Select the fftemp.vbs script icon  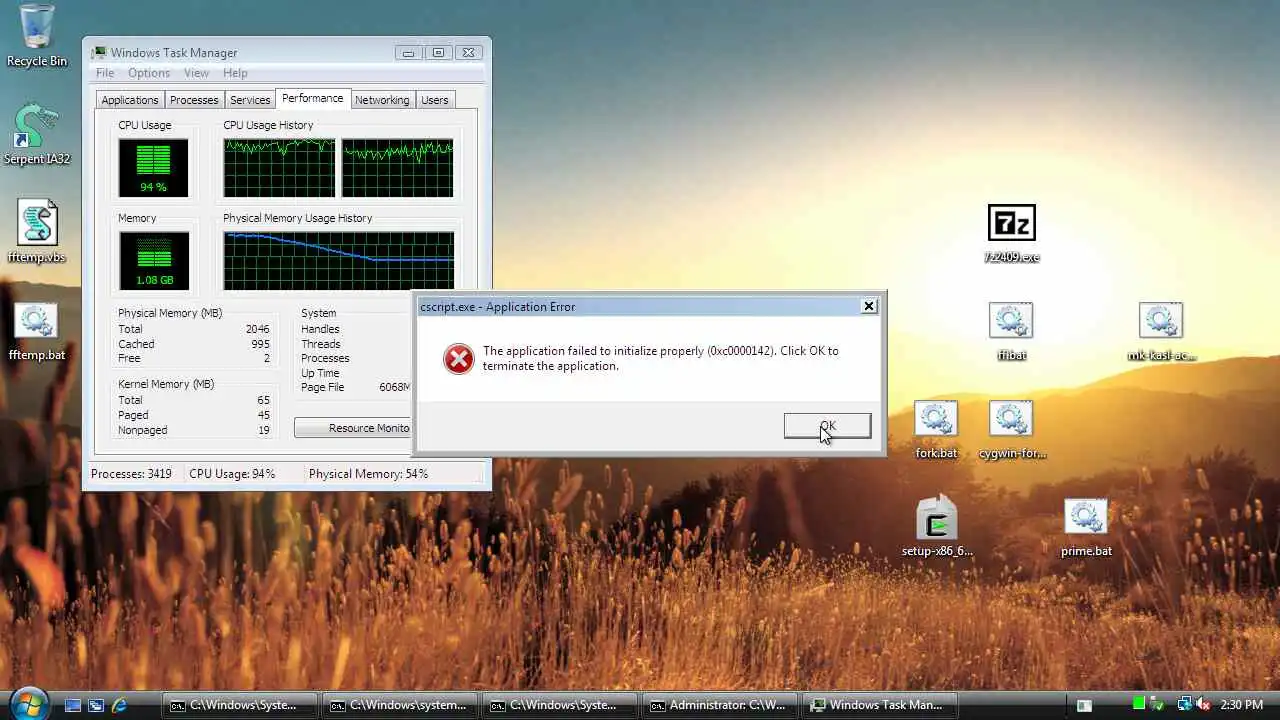pos(37,232)
